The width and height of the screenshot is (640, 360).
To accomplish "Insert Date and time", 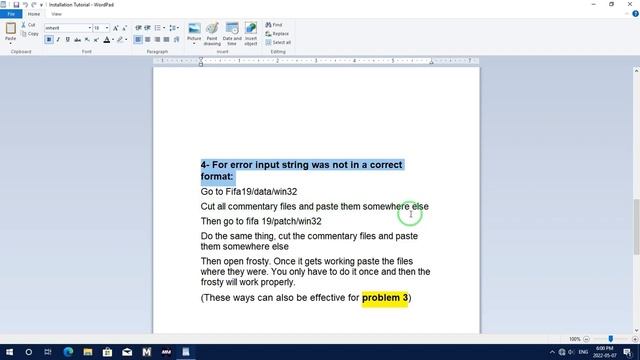I will [232, 34].
